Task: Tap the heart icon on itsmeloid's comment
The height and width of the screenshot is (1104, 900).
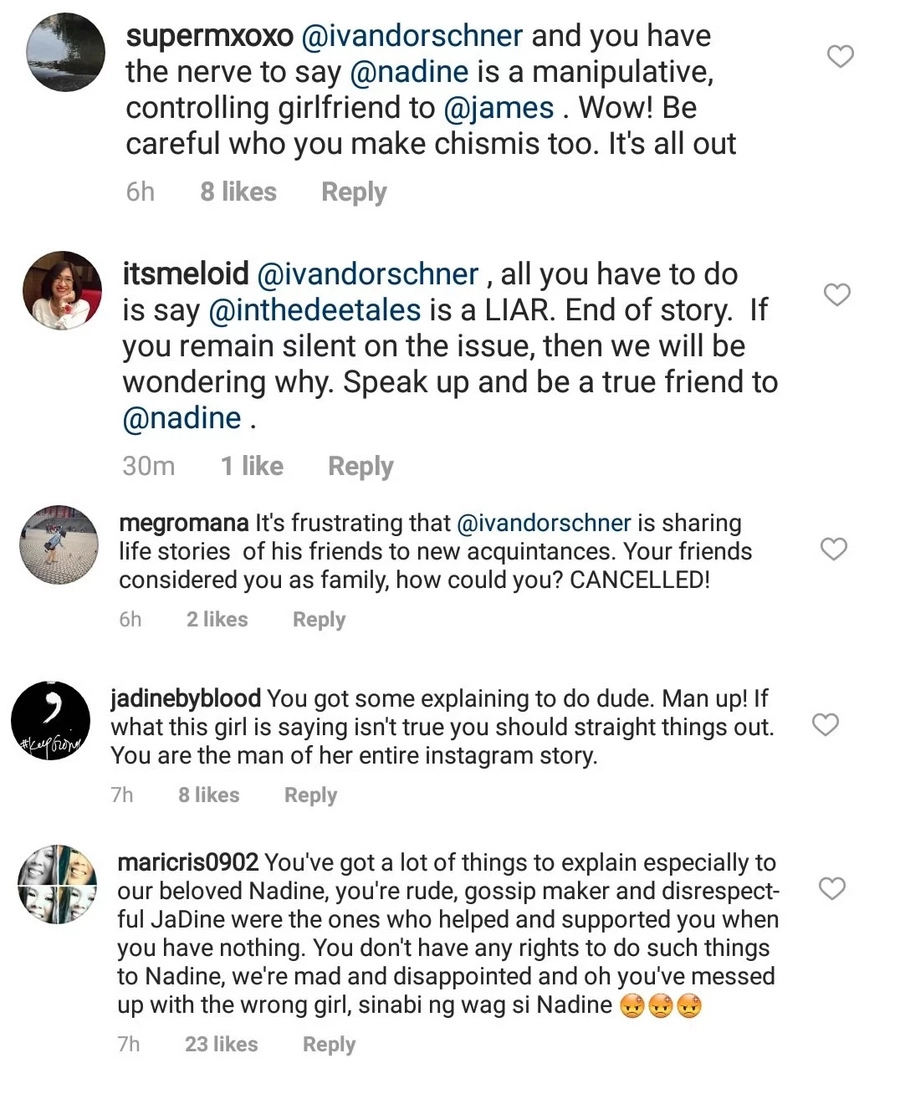Action: 837,294
